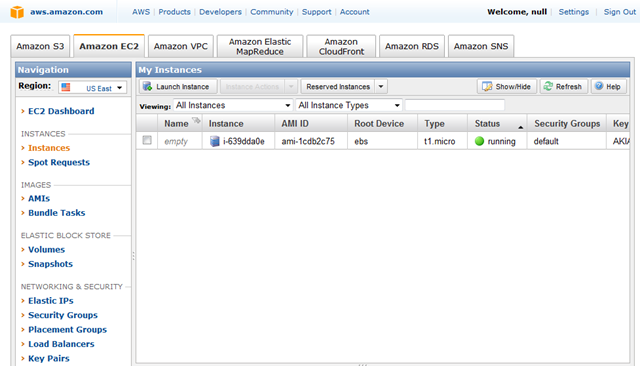Click the server icon beside i-639dda0e

tap(215, 141)
